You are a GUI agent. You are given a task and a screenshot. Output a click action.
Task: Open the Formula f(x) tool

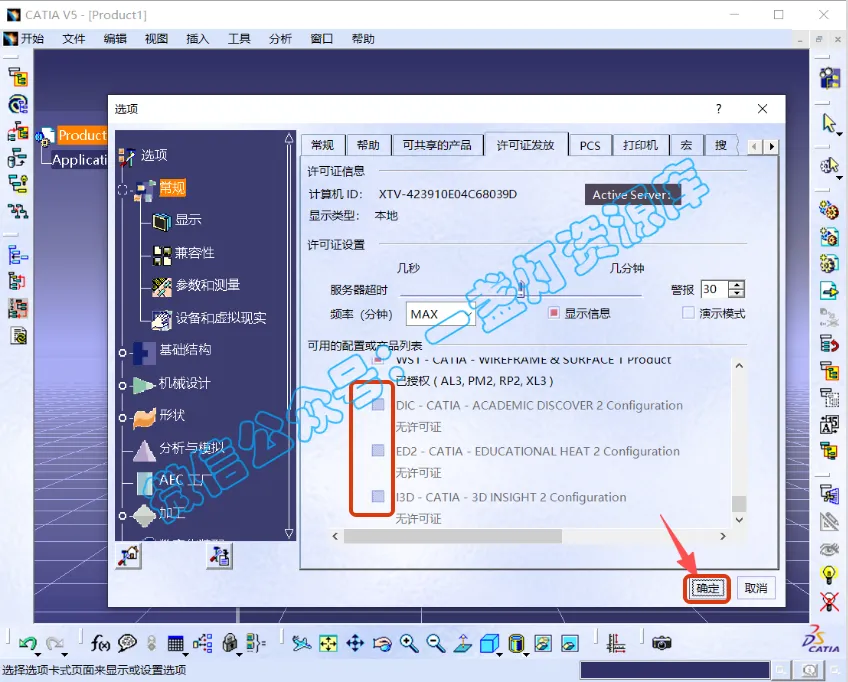[100, 643]
